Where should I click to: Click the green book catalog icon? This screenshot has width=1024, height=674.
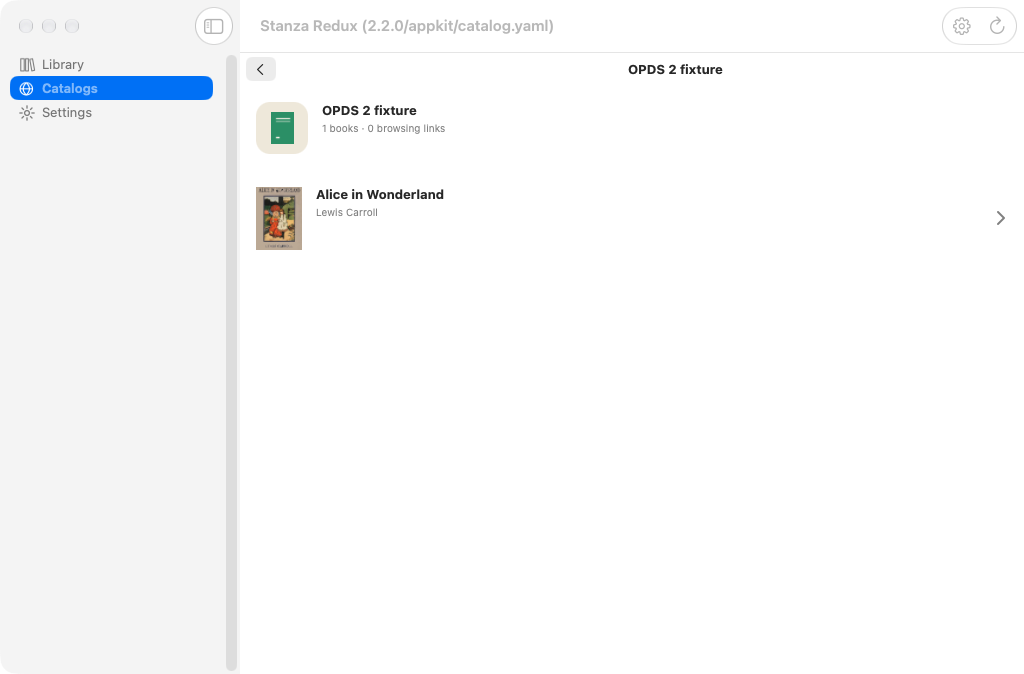(x=282, y=128)
